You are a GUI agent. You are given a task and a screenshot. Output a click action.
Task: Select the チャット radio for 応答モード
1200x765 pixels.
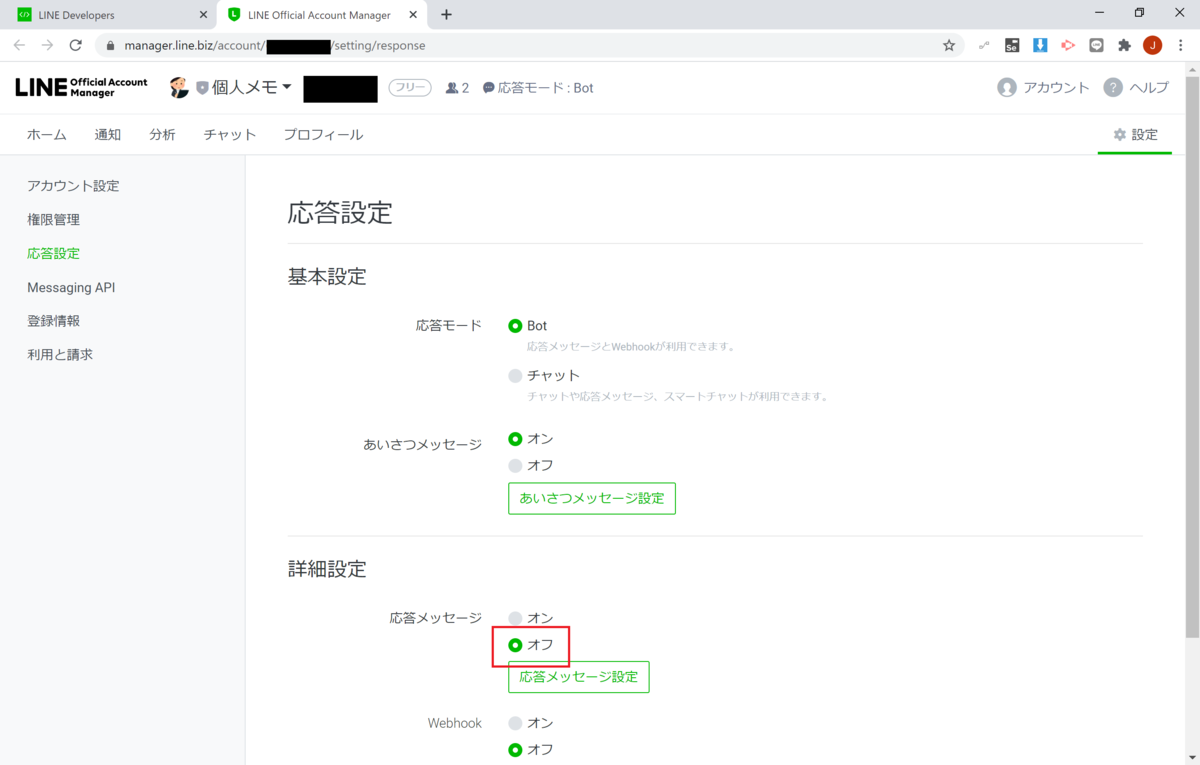[514, 375]
